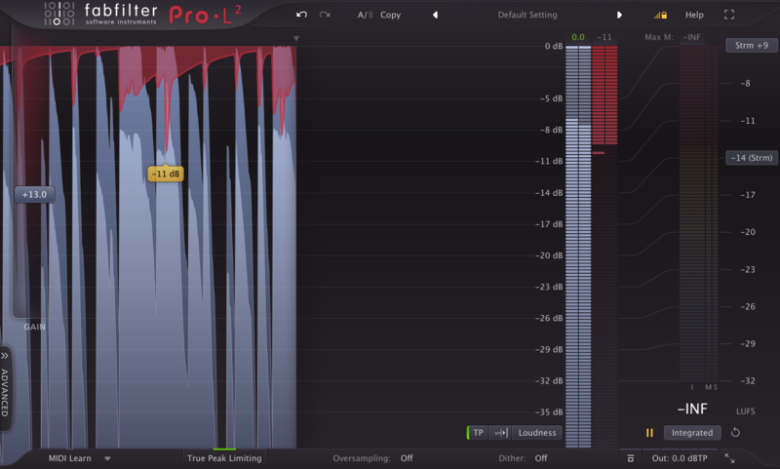The height and width of the screenshot is (469, 780).
Task: Click the 0 dB level scale label
Action: pos(554,46)
